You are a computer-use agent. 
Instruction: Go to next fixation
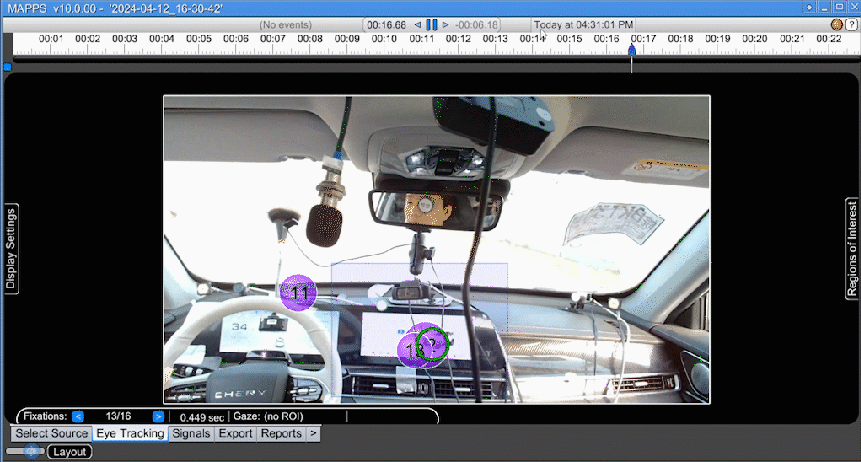point(158,416)
